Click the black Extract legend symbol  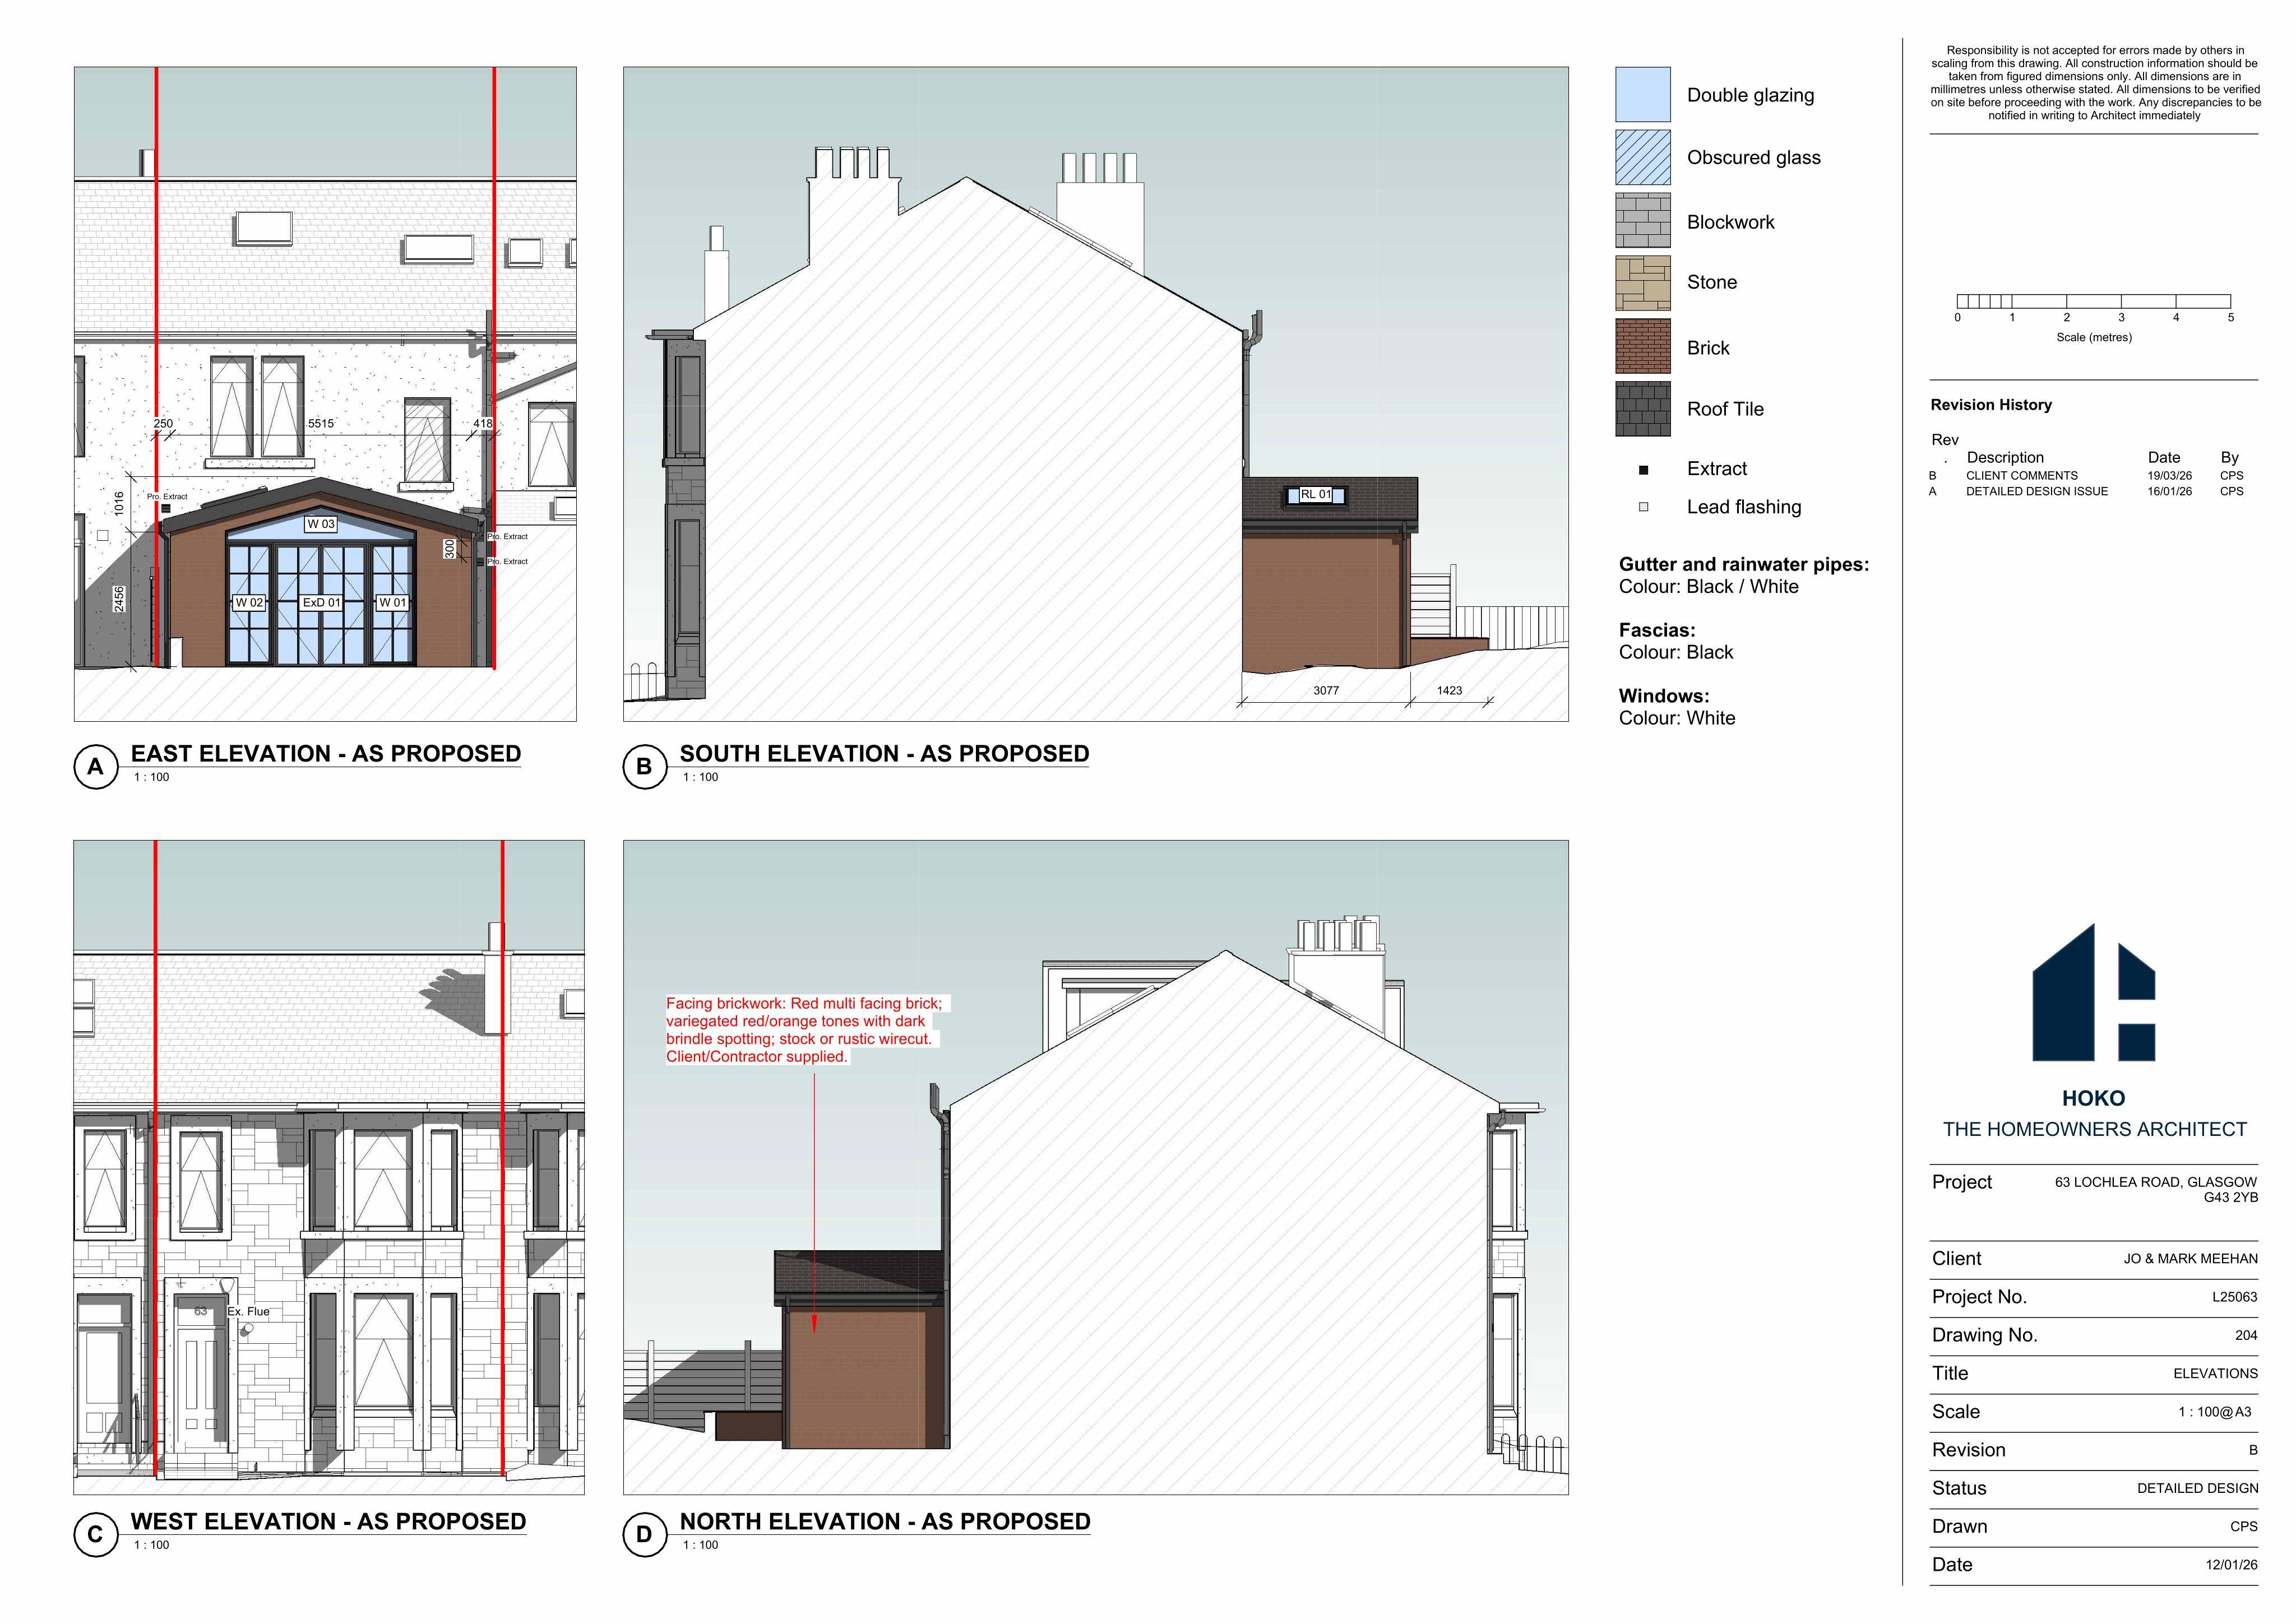click(x=1643, y=470)
